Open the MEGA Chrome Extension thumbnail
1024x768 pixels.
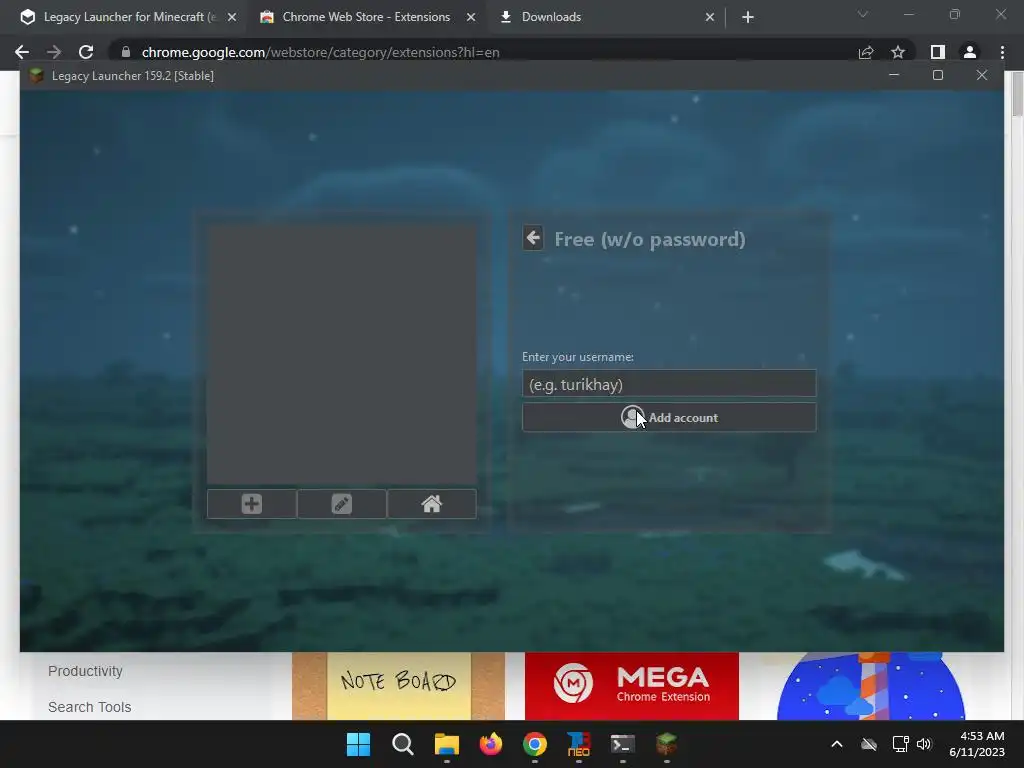coord(632,686)
